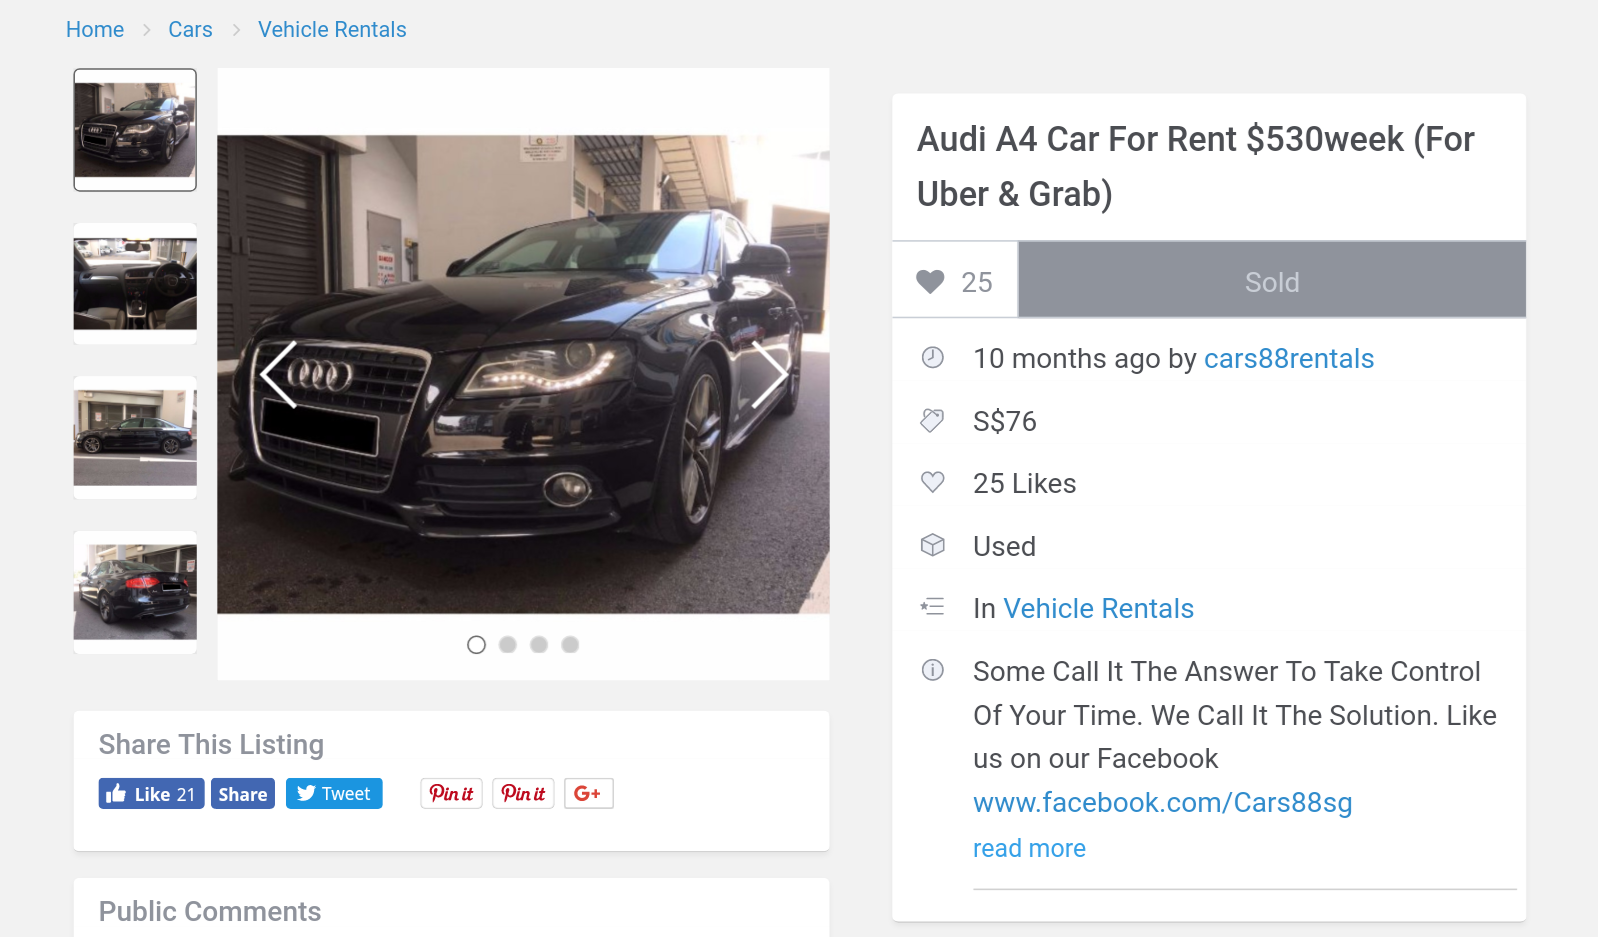Image resolution: width=1598 pixels, height=937 pixels.
Task: Tweet this listing on Twitter
Action: pos(334,794)
